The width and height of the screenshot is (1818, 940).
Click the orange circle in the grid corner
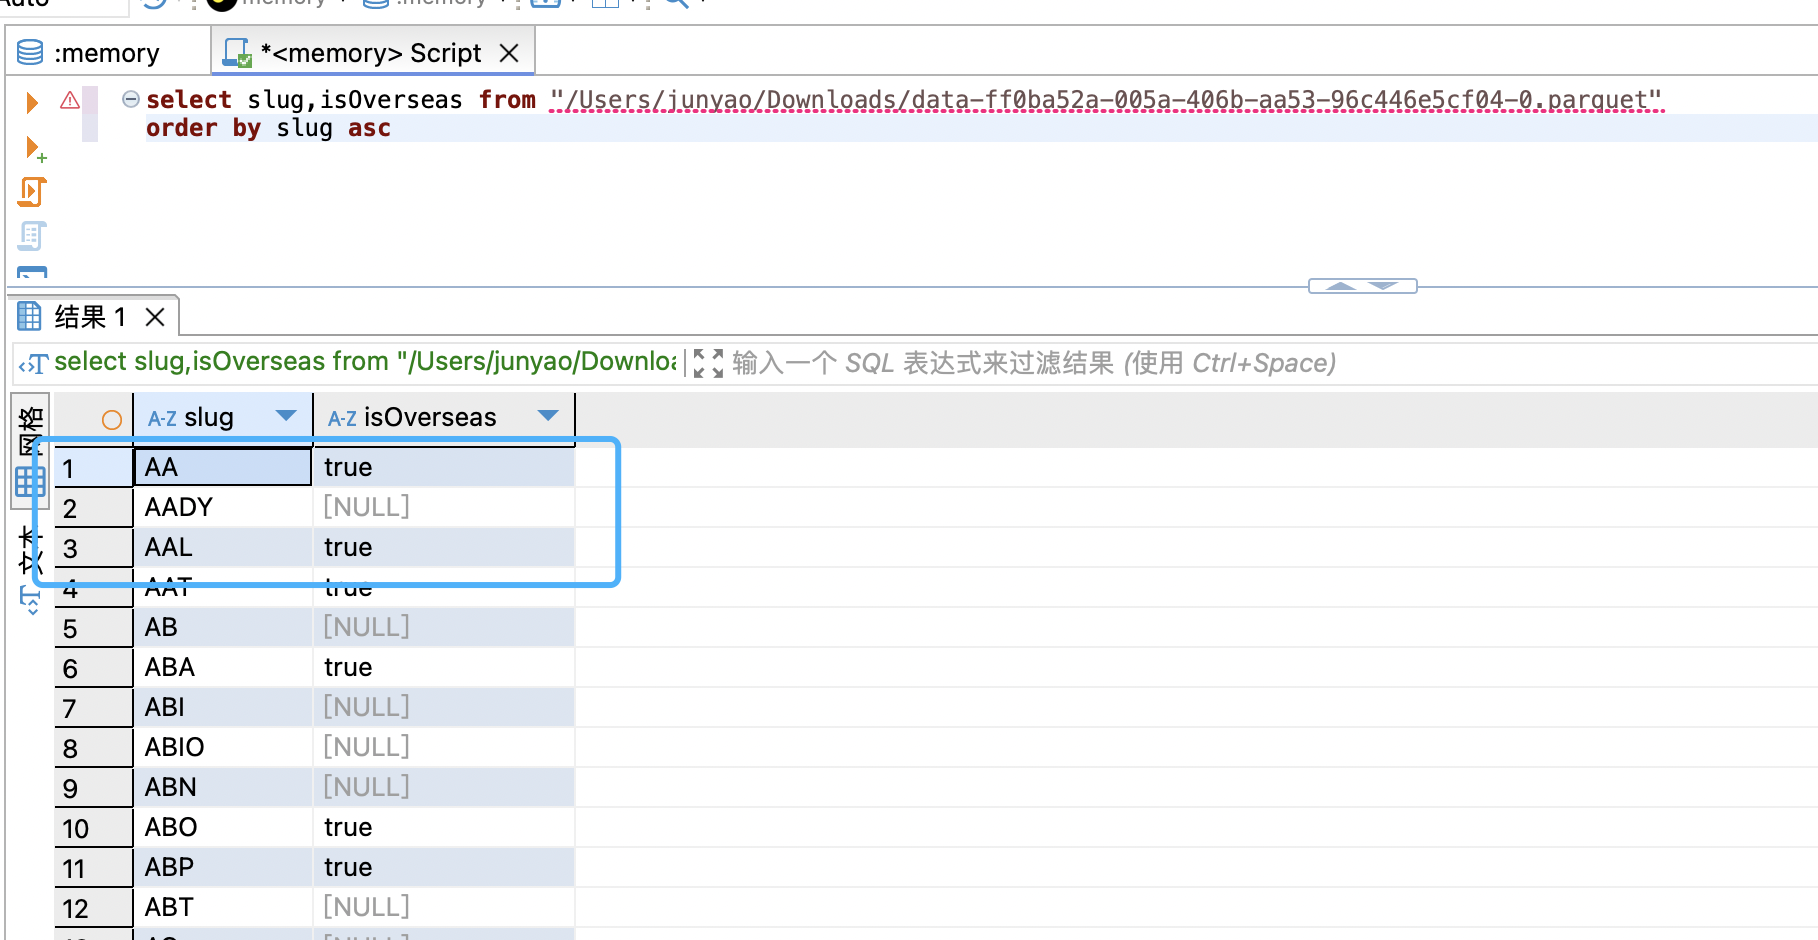(x=112, y=420)
